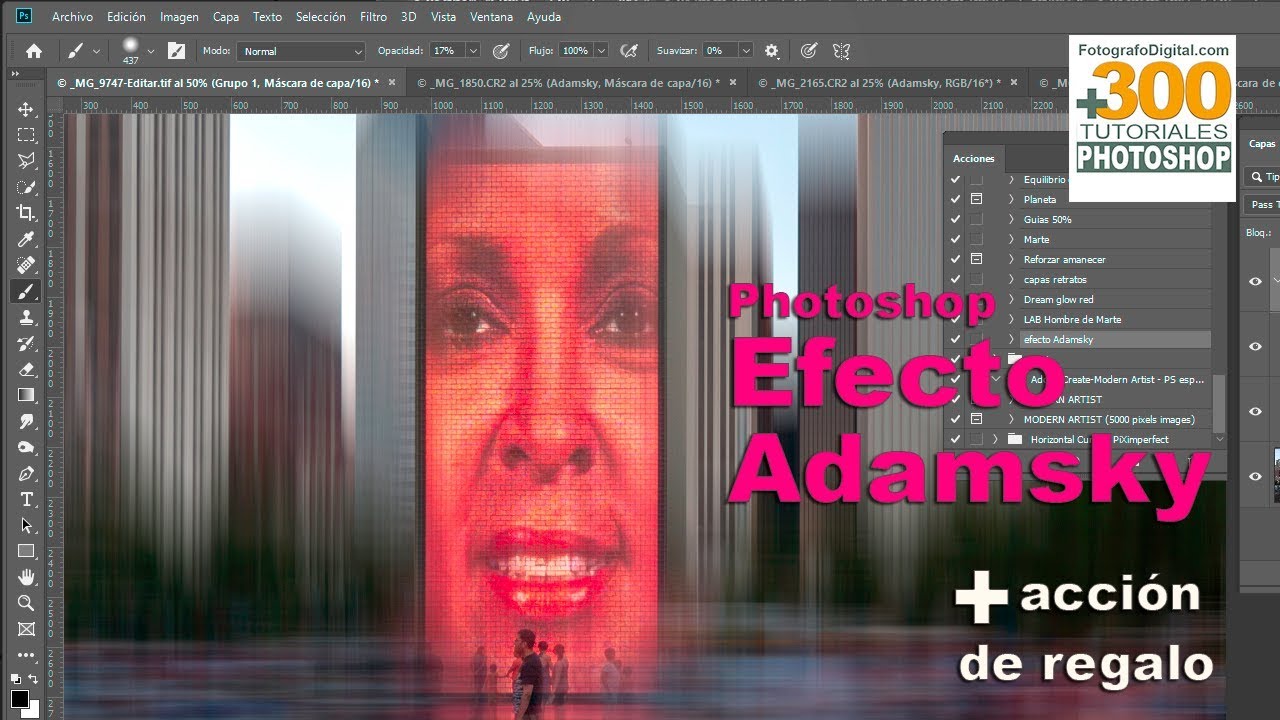Image resolution: width=1280 pixels, height=720 pixels.
Task: Open smoothing options gear icon
Action: [771, 51]
